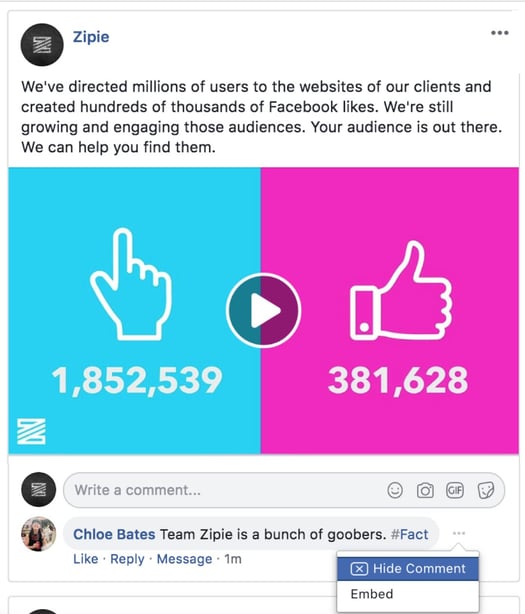Viewport: 525px width, 614px height.
Task: Click the #Fact hashtag link
Action: 410,534
